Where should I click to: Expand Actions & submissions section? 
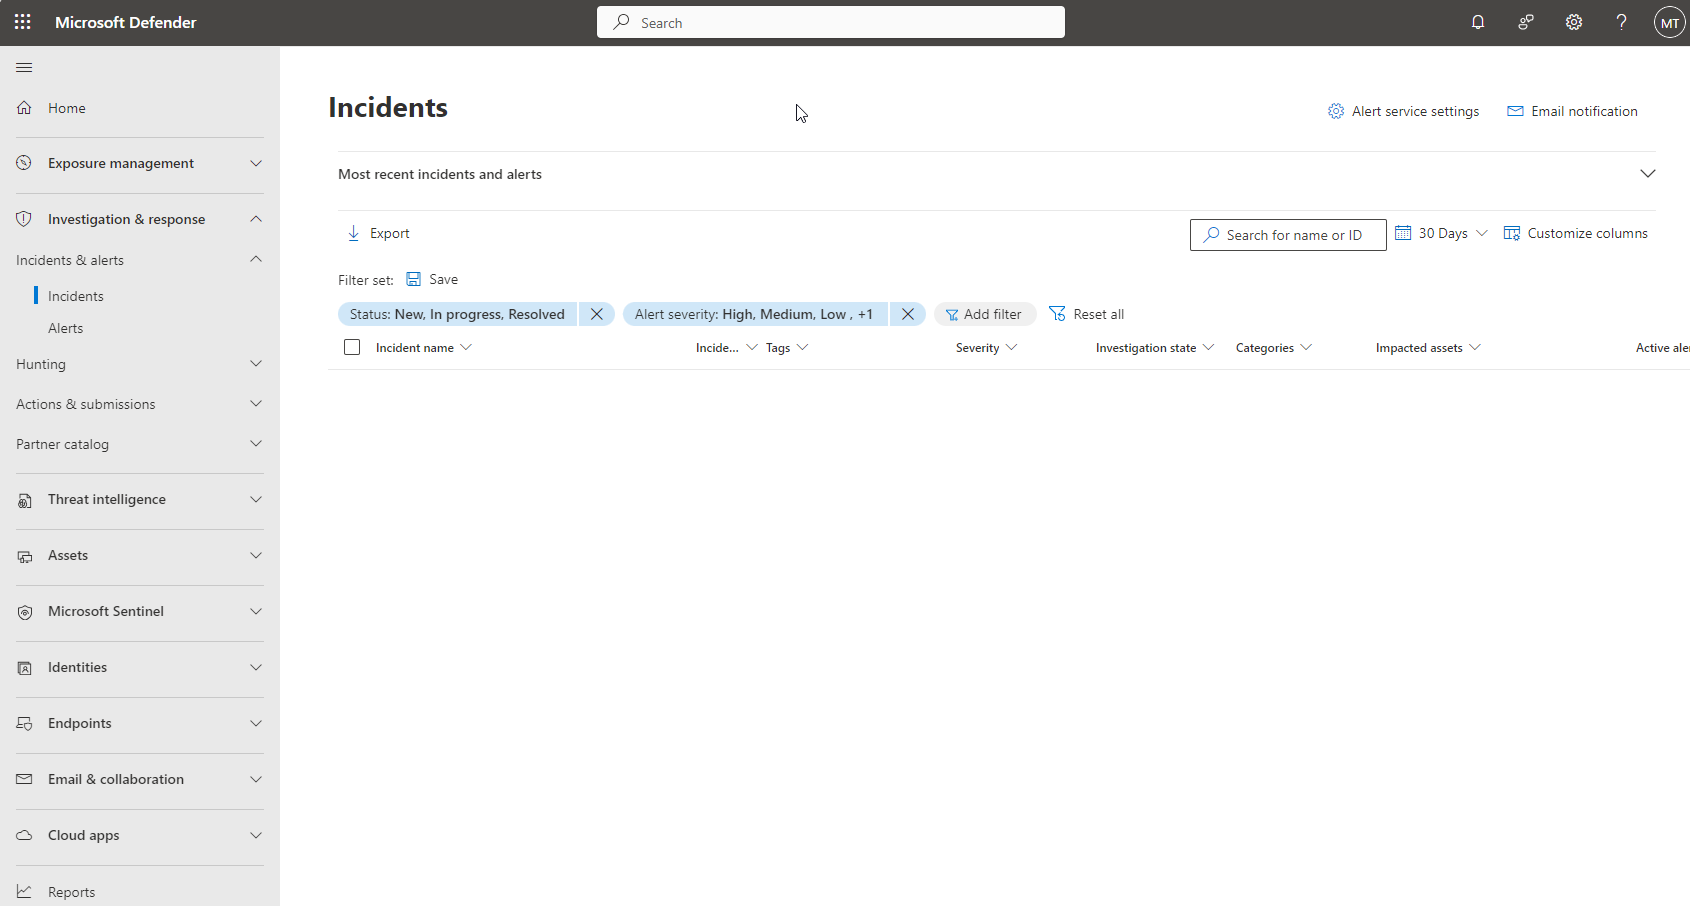tap(256, 404)
